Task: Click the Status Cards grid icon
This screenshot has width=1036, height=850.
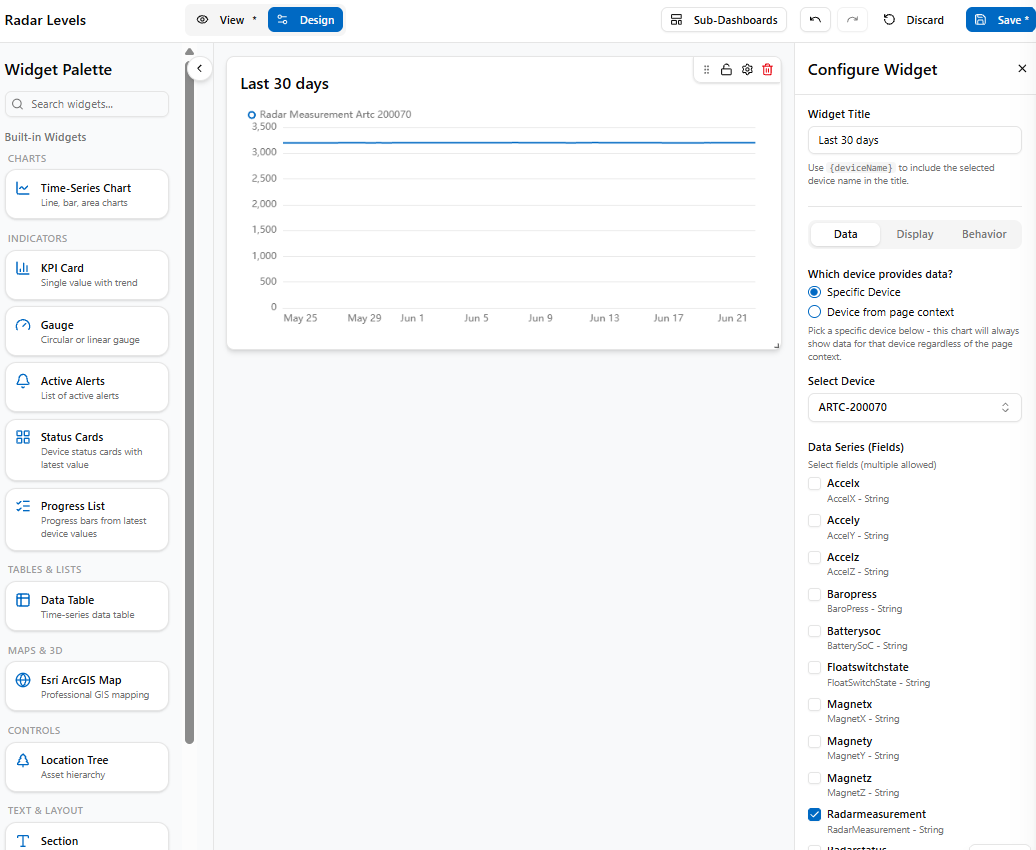Action: click(x=23, y=437)
